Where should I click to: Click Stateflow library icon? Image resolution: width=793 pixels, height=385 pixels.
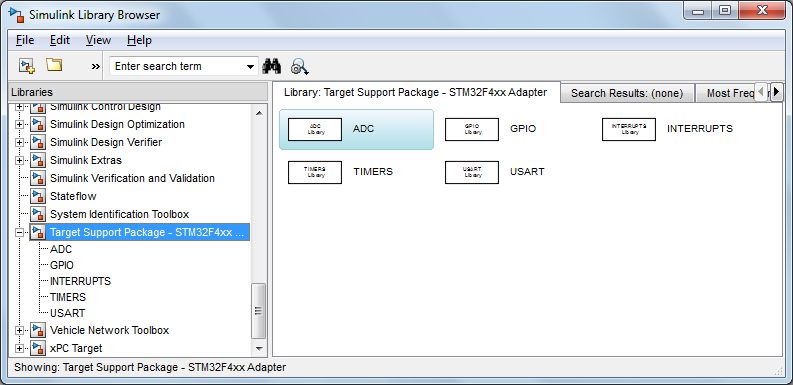37,196
